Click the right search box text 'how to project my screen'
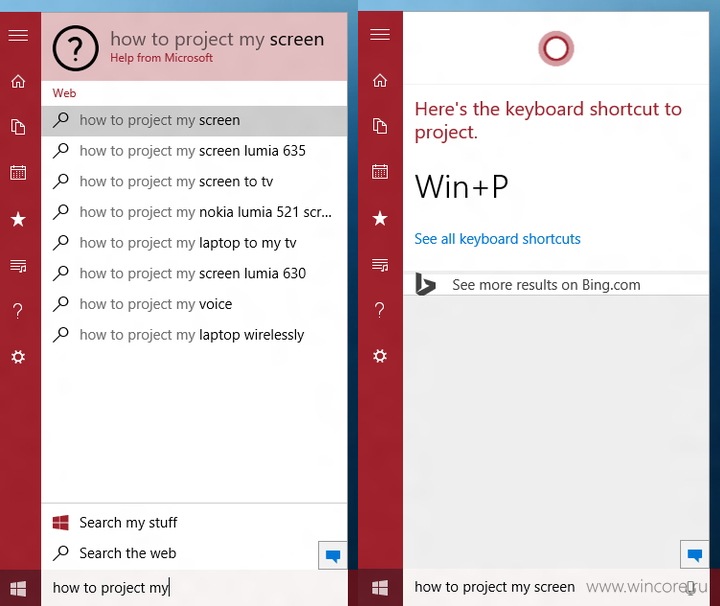720x606 pixels. 495,587
